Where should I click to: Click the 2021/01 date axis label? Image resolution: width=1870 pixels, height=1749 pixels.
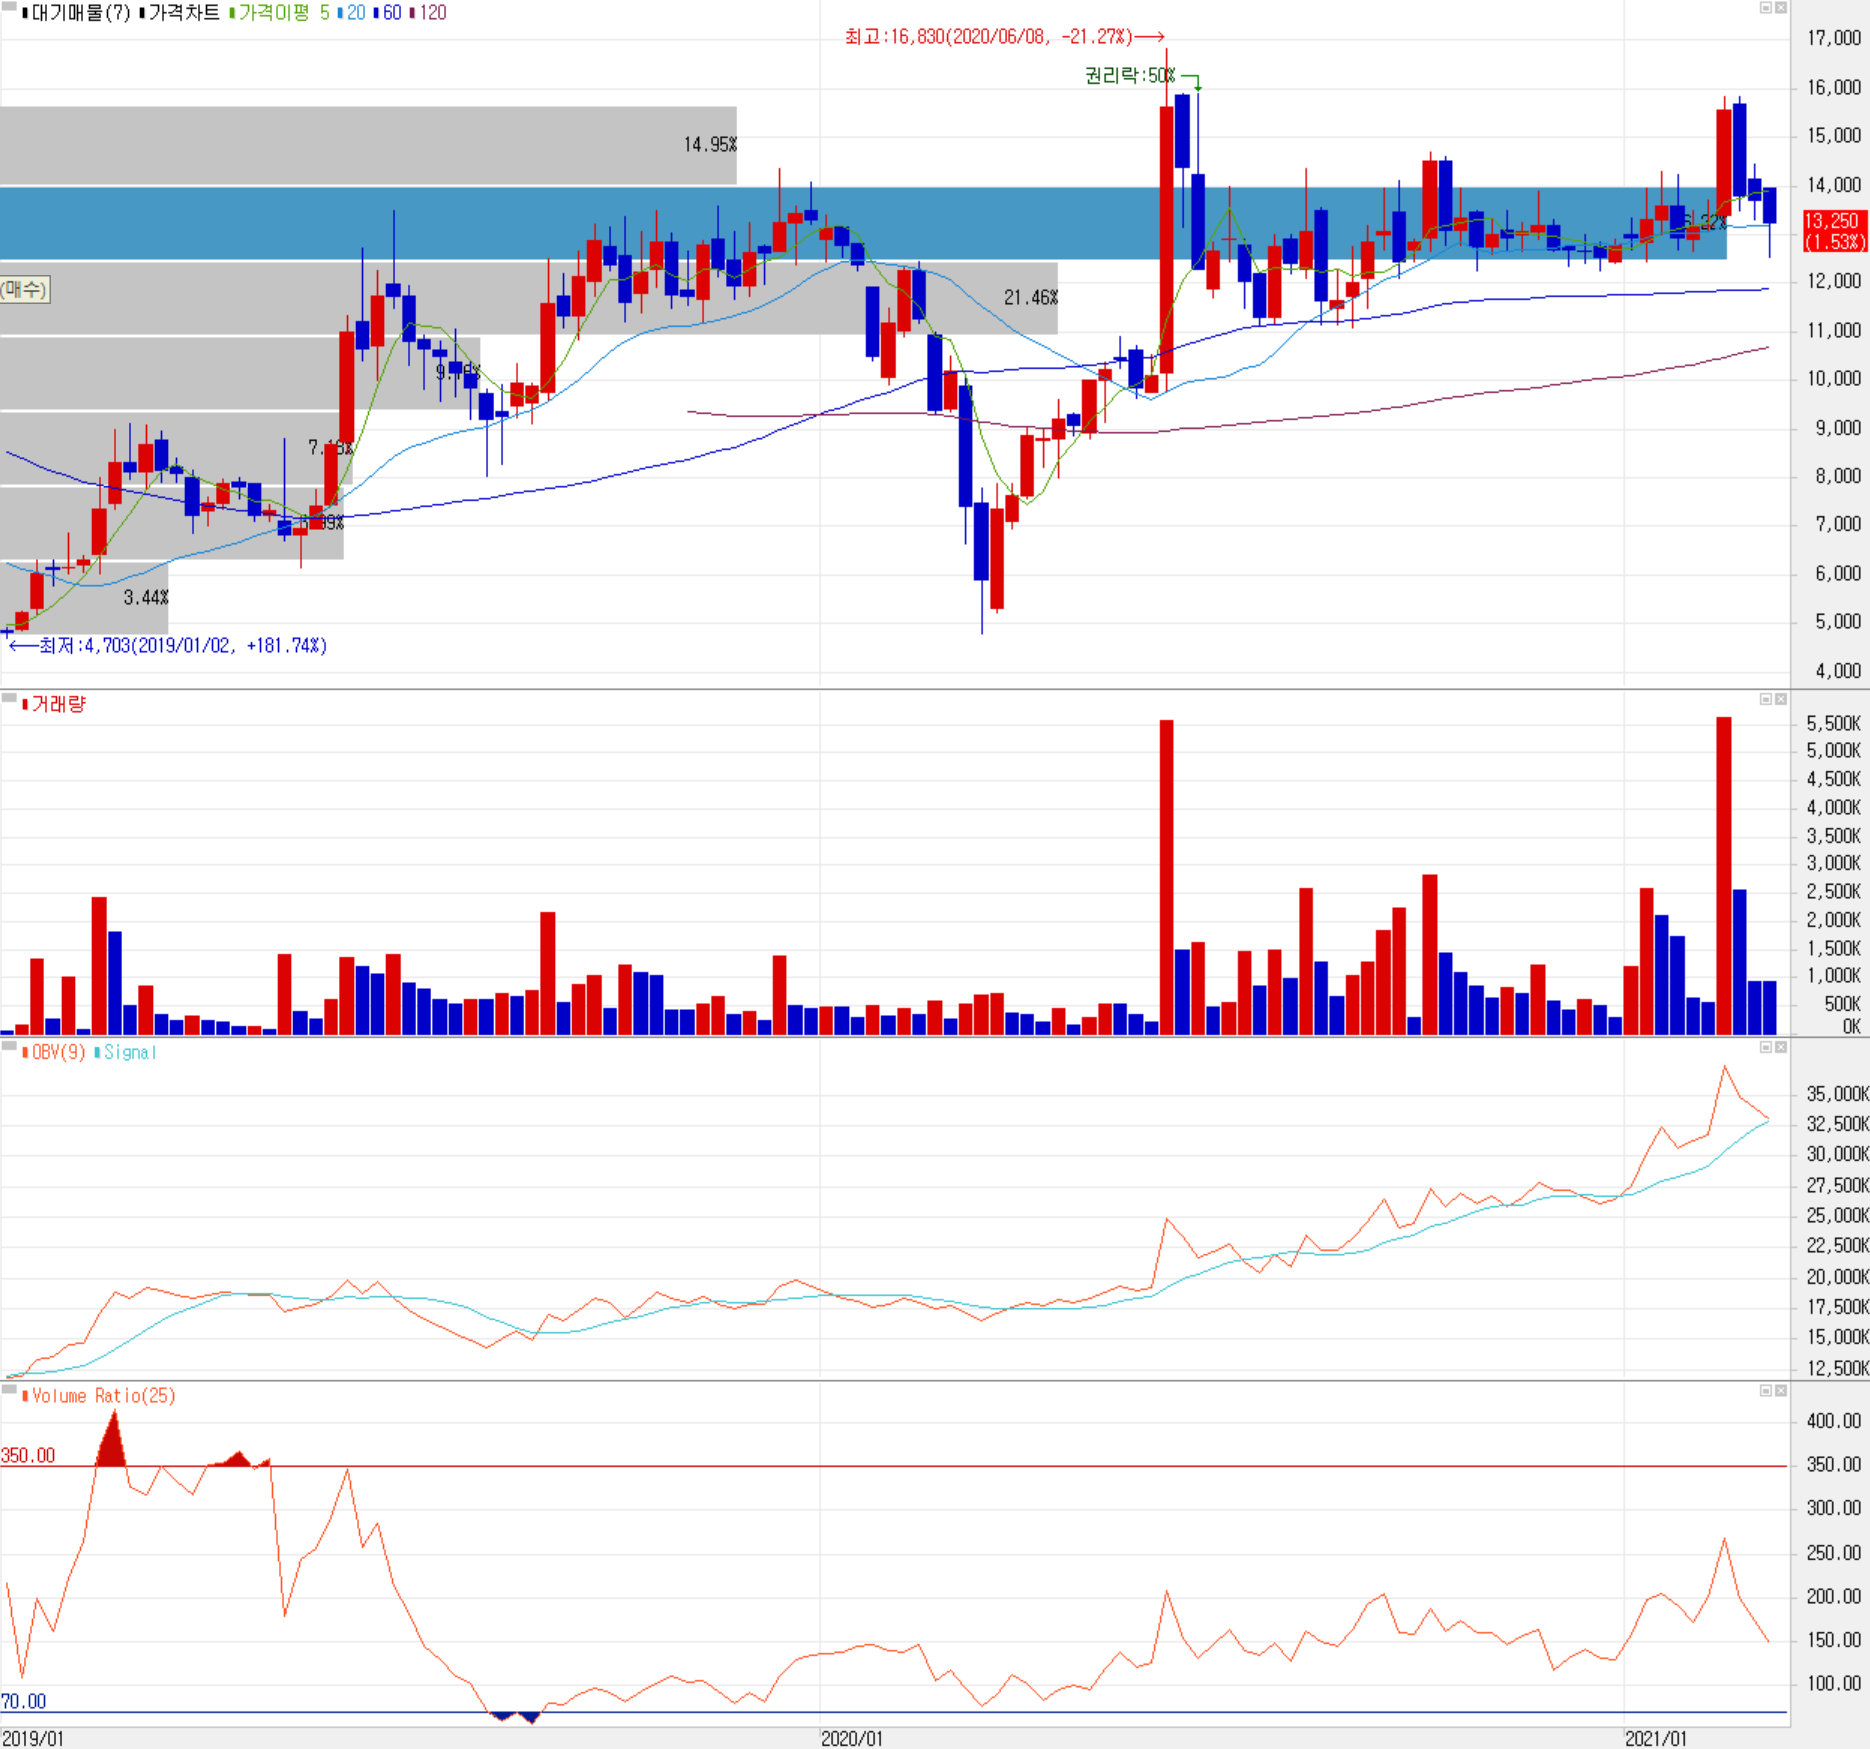tap(1656, 1739)
